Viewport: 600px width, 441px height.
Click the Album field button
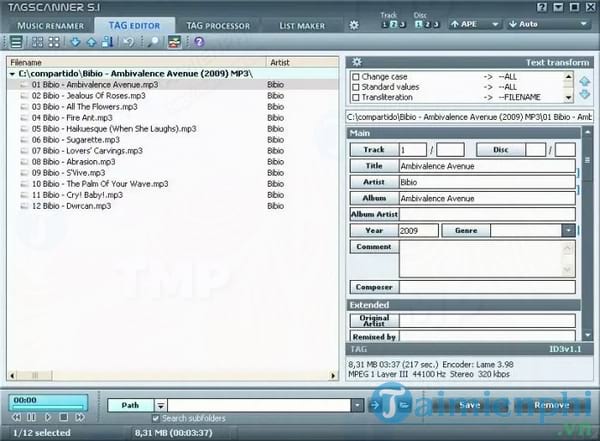374,198
